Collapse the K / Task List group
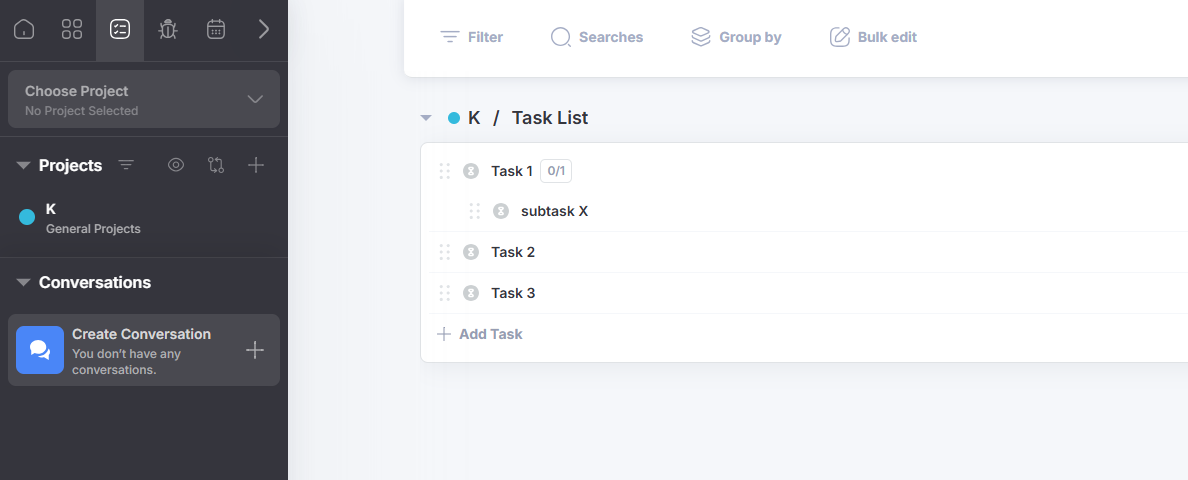The width and height of the screenshot is (1188, 480). coord(426,118)
